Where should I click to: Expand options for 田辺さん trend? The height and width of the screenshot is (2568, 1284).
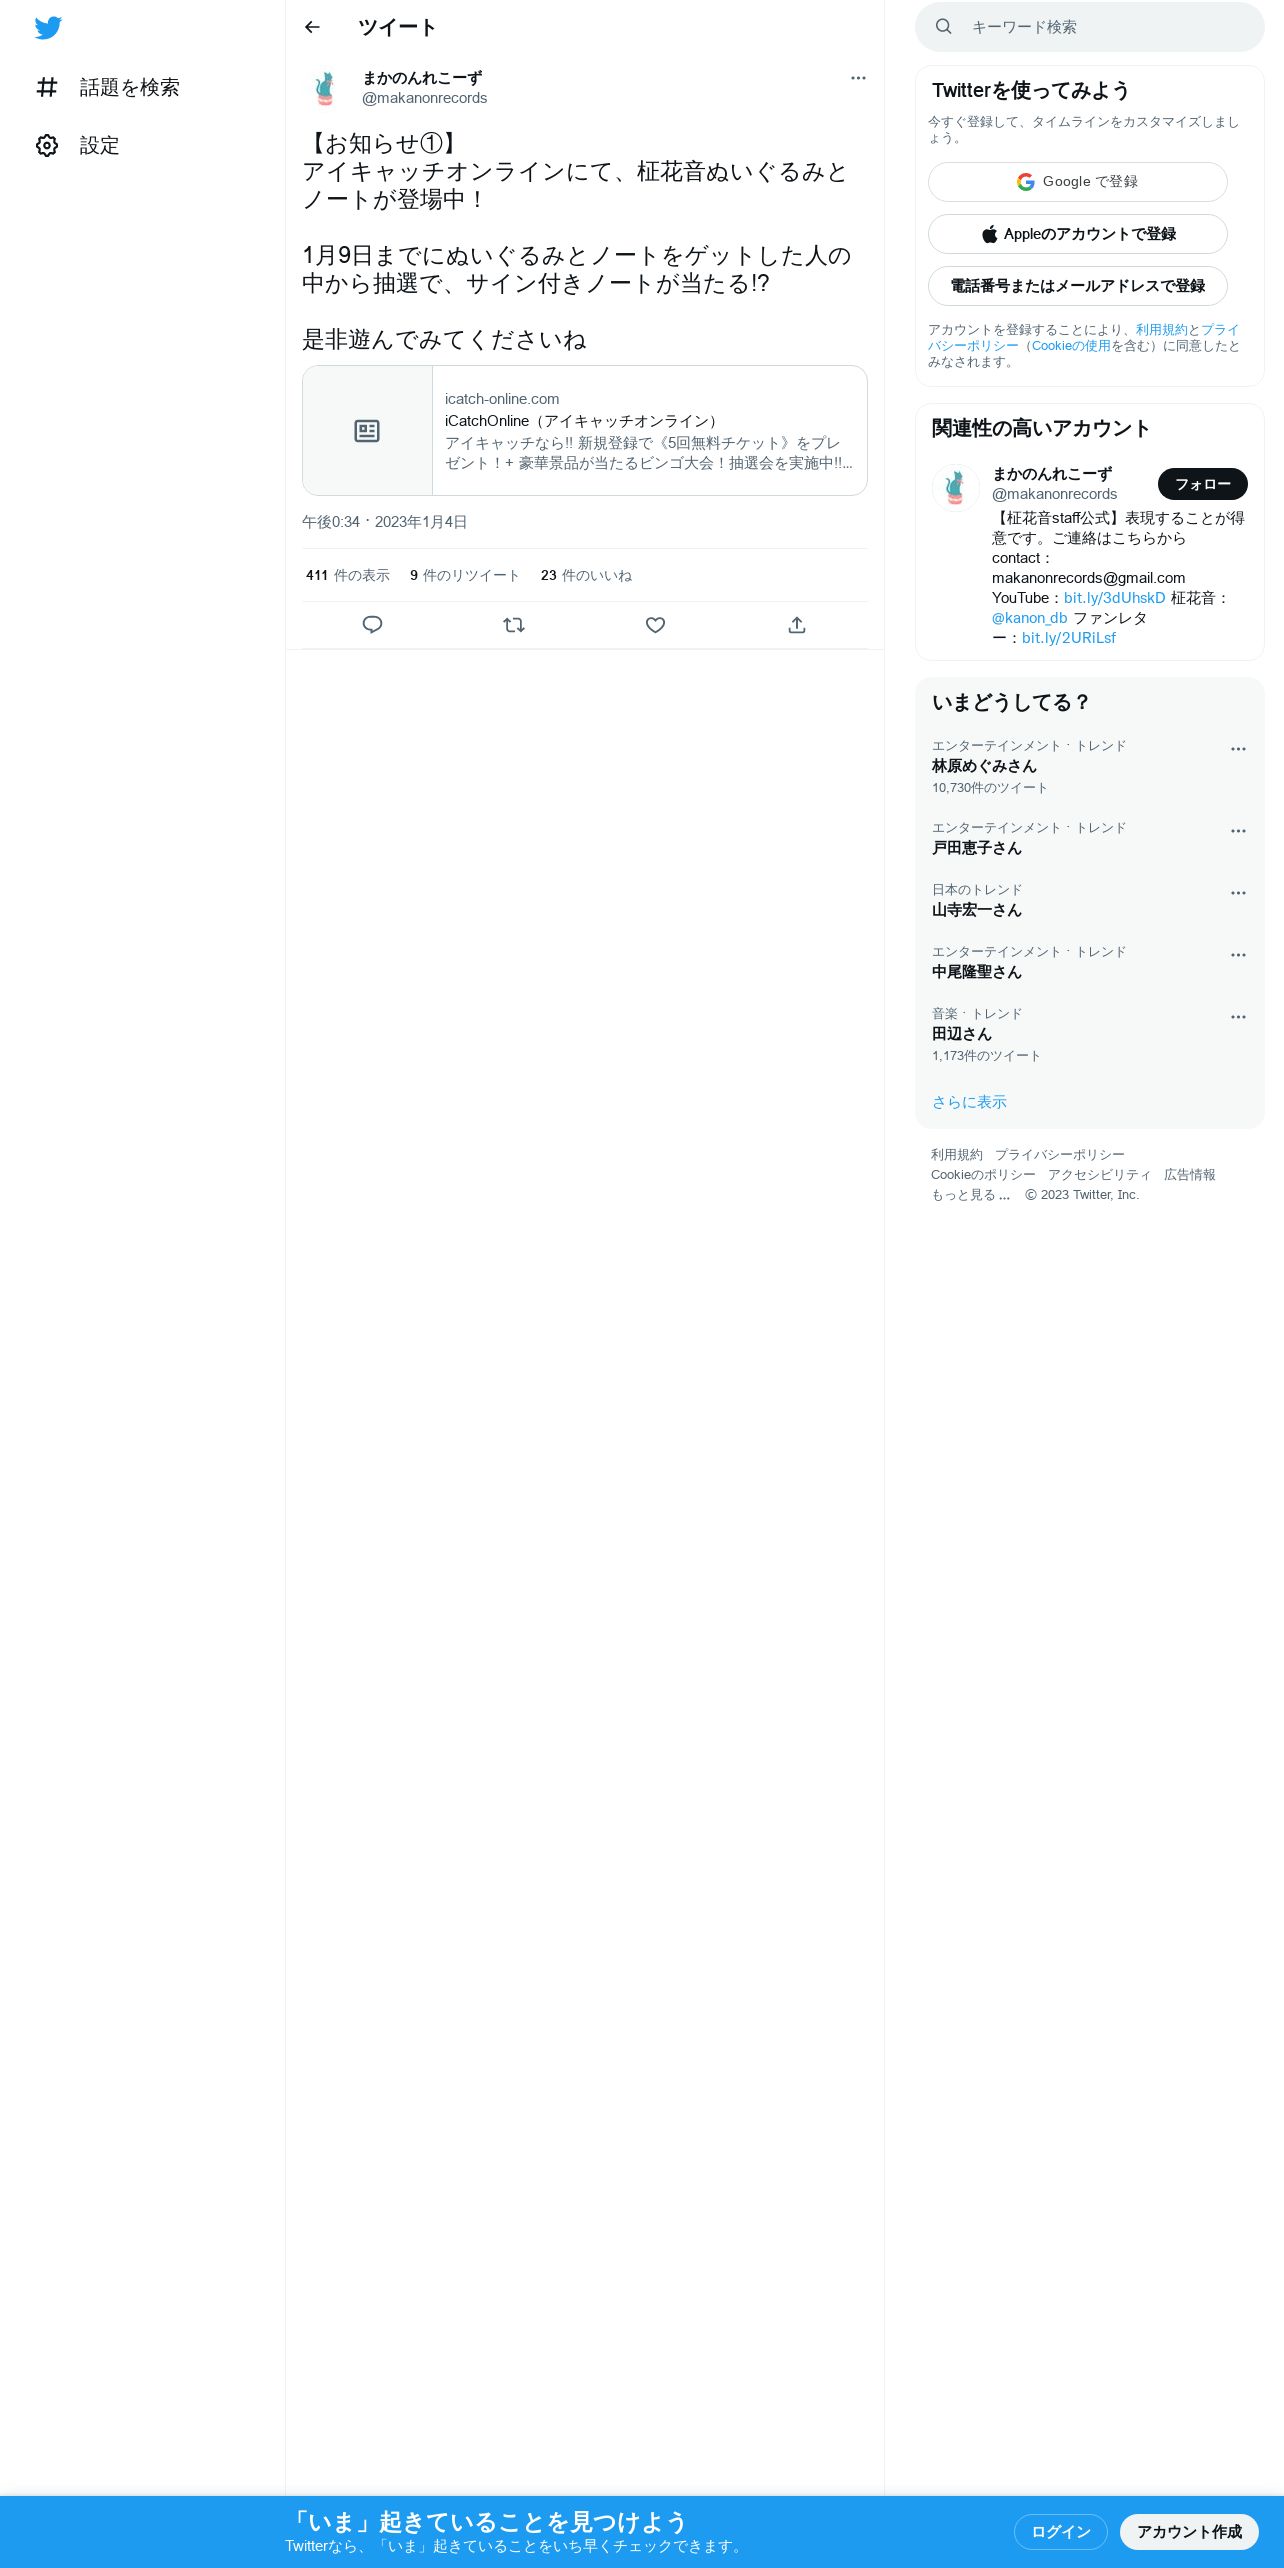[x=1238, y=1017]
